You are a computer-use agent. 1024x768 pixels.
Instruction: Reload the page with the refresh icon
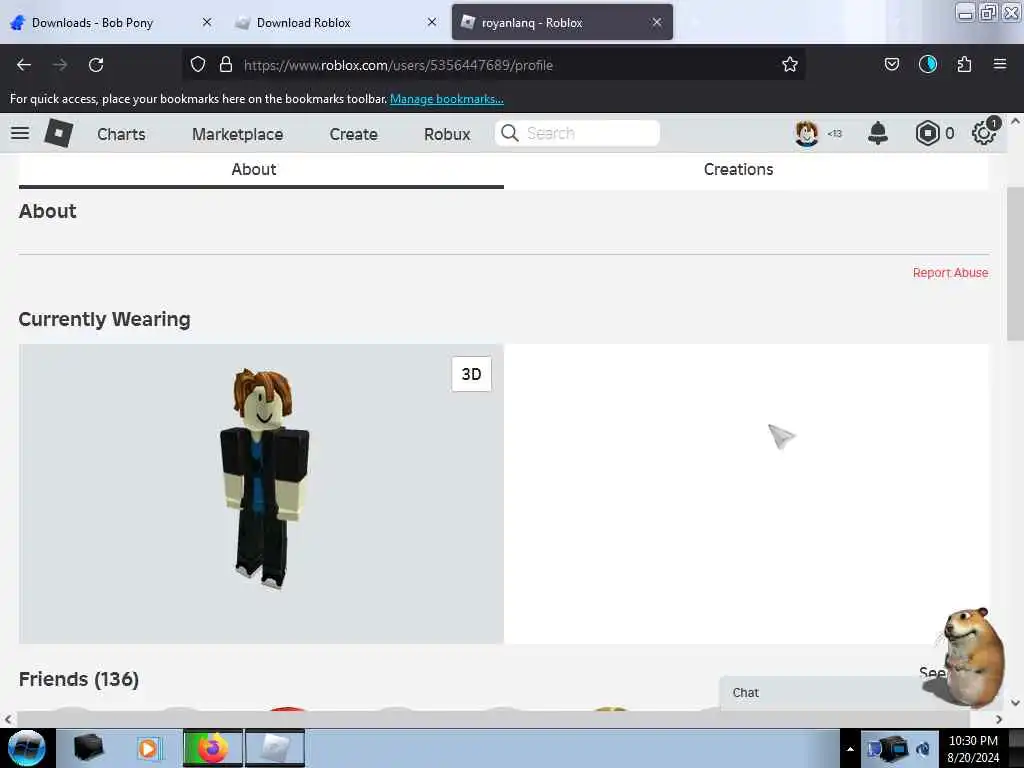coord(96,65)
